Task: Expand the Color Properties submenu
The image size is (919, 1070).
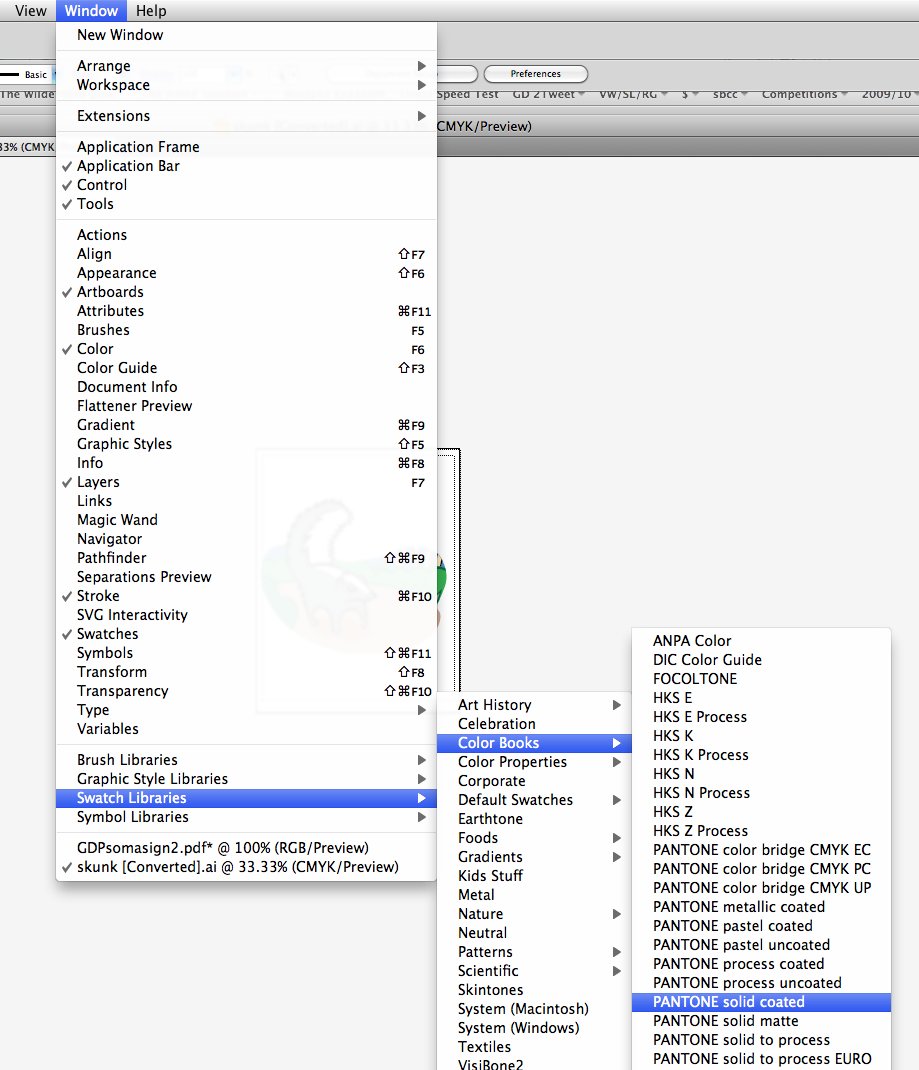Action: [534, 762]
